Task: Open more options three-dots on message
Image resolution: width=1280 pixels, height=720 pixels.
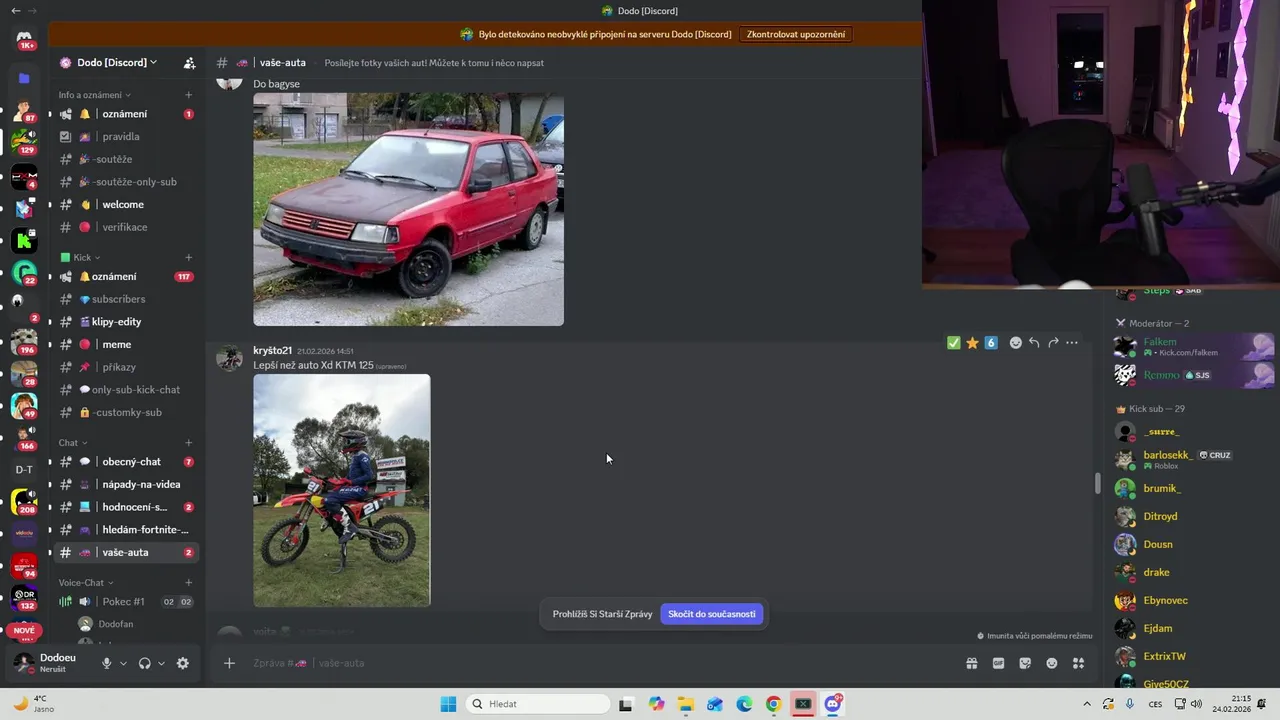Action: click(x=1072, y=343)
